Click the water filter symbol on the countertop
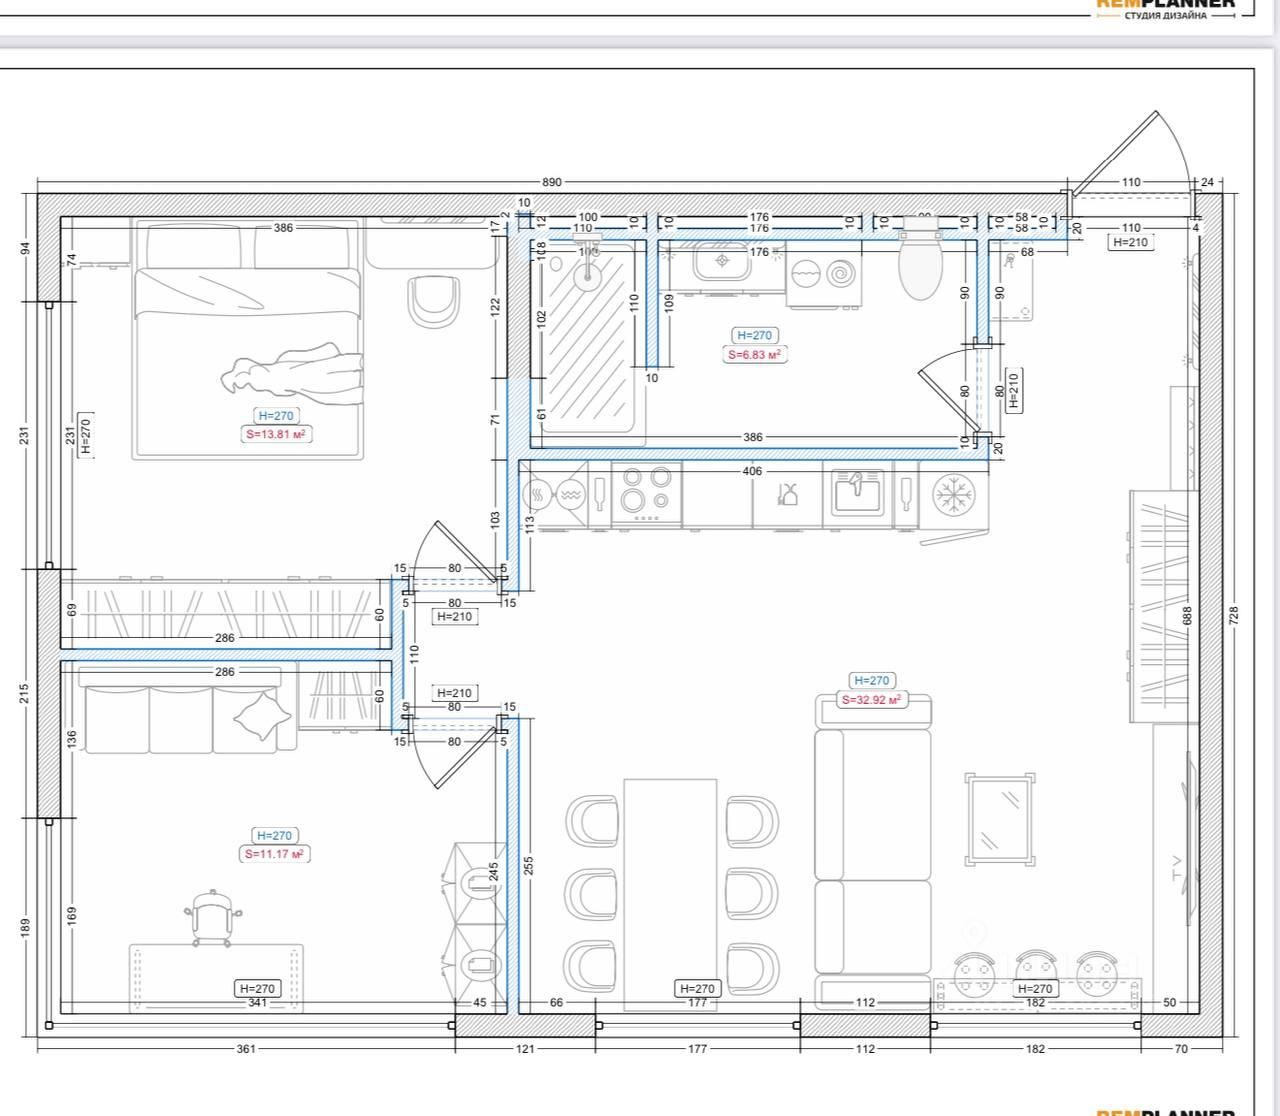 [789, 494]
